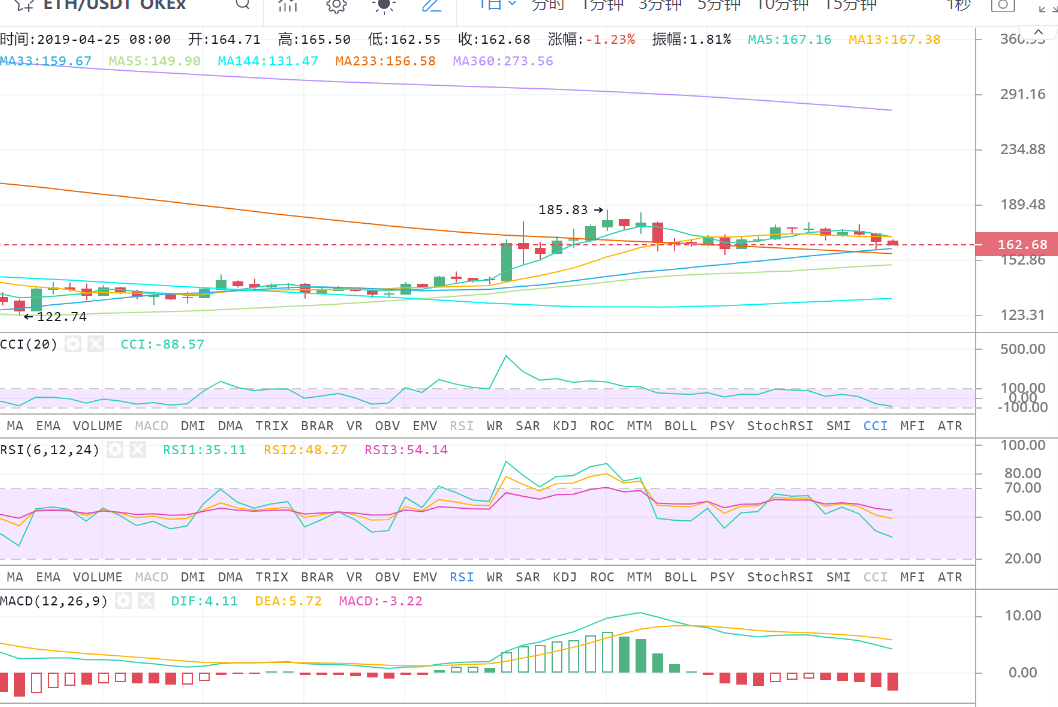Click the MA360:273.56 legend value

point(503,61)
